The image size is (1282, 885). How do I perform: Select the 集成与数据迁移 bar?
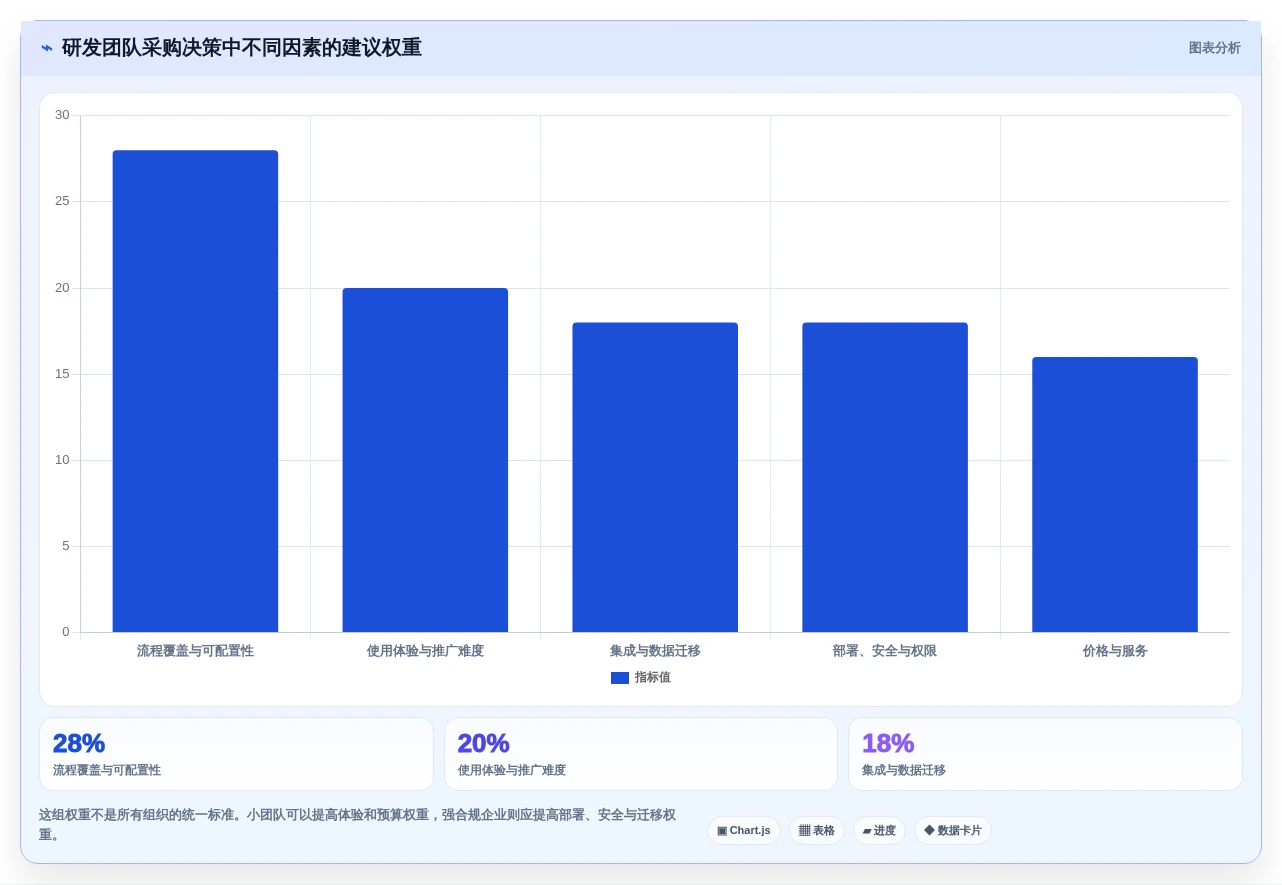tap(655, 477)
